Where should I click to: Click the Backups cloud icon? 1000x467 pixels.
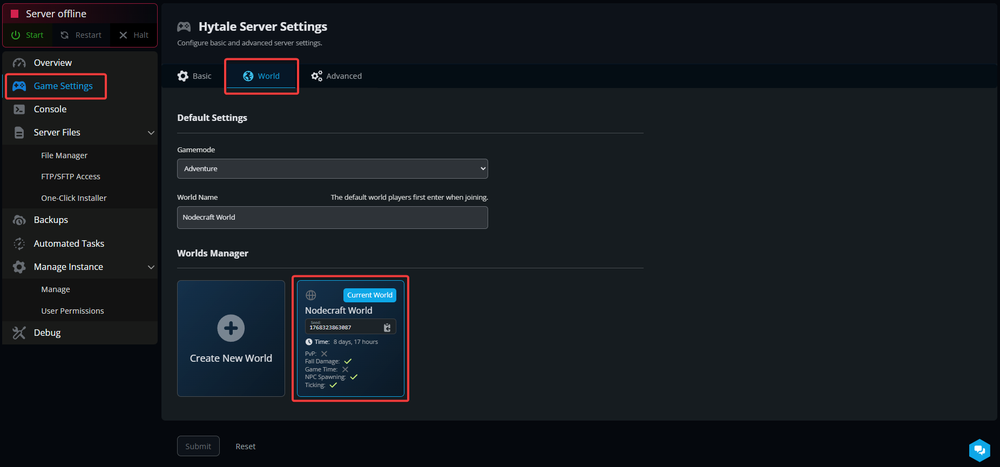point(19,220)
